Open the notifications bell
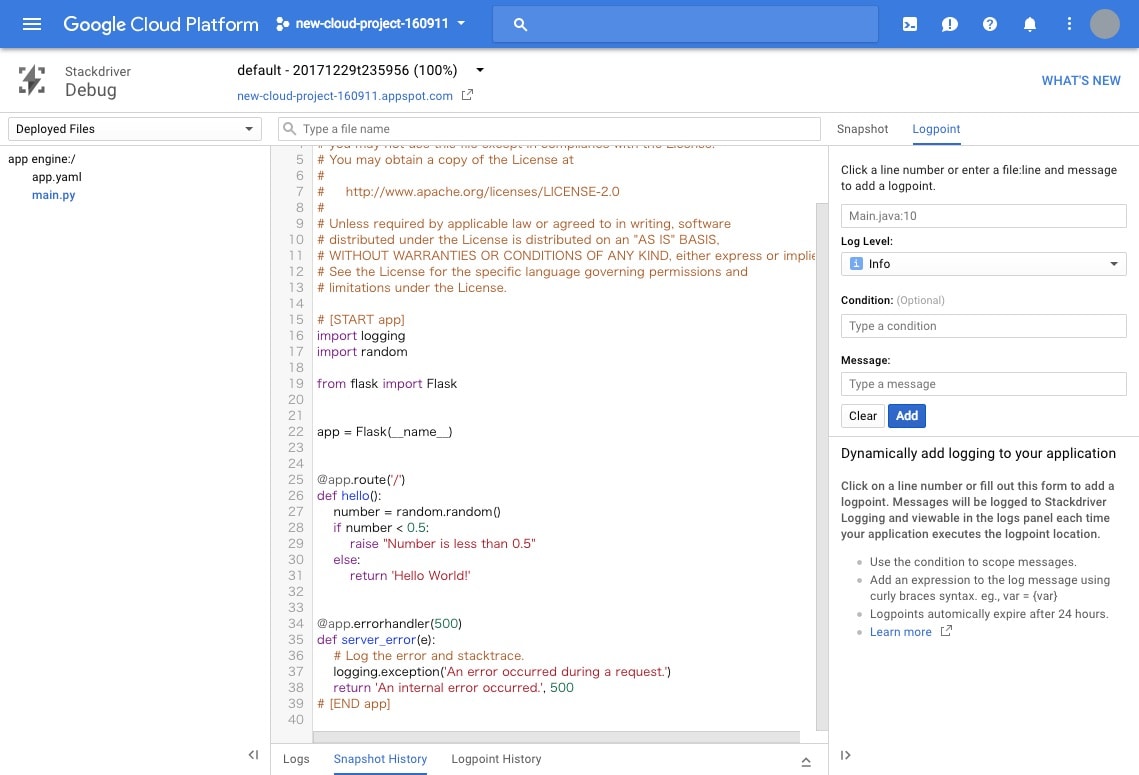The height and width of the screenshot is (775, 1139). pyautogui.click(x=1029, y=24)
